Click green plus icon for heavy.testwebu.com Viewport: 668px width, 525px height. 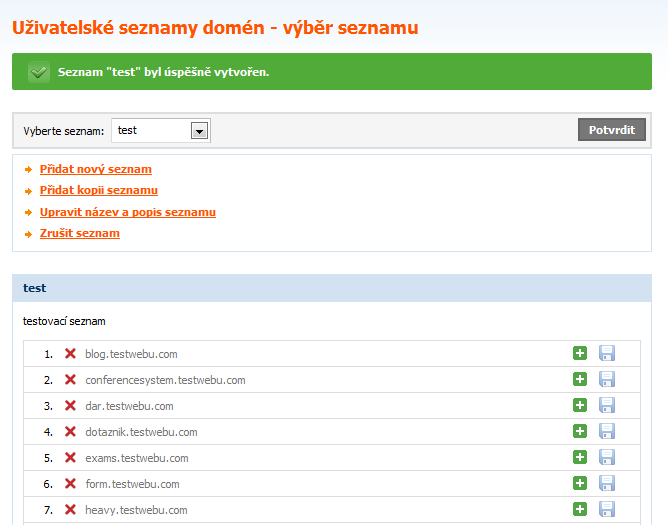(x=580, y=509)
